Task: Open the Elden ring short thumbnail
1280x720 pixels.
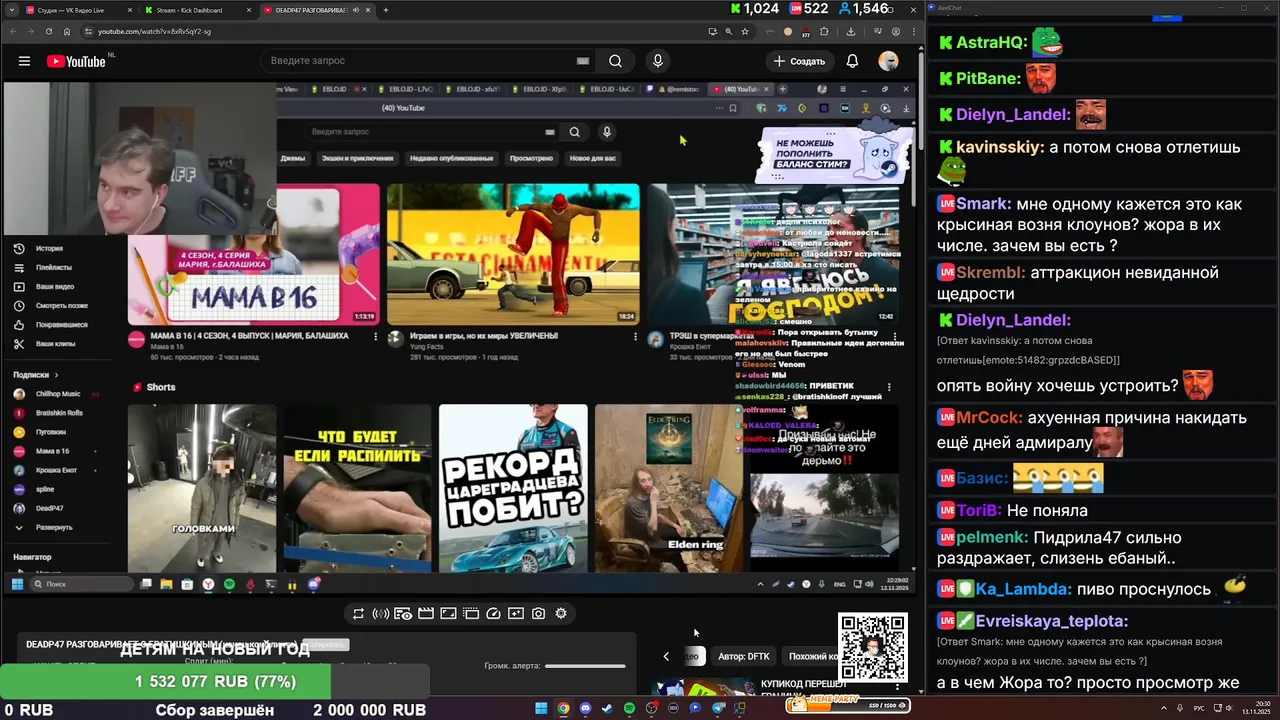Action: 669,488
